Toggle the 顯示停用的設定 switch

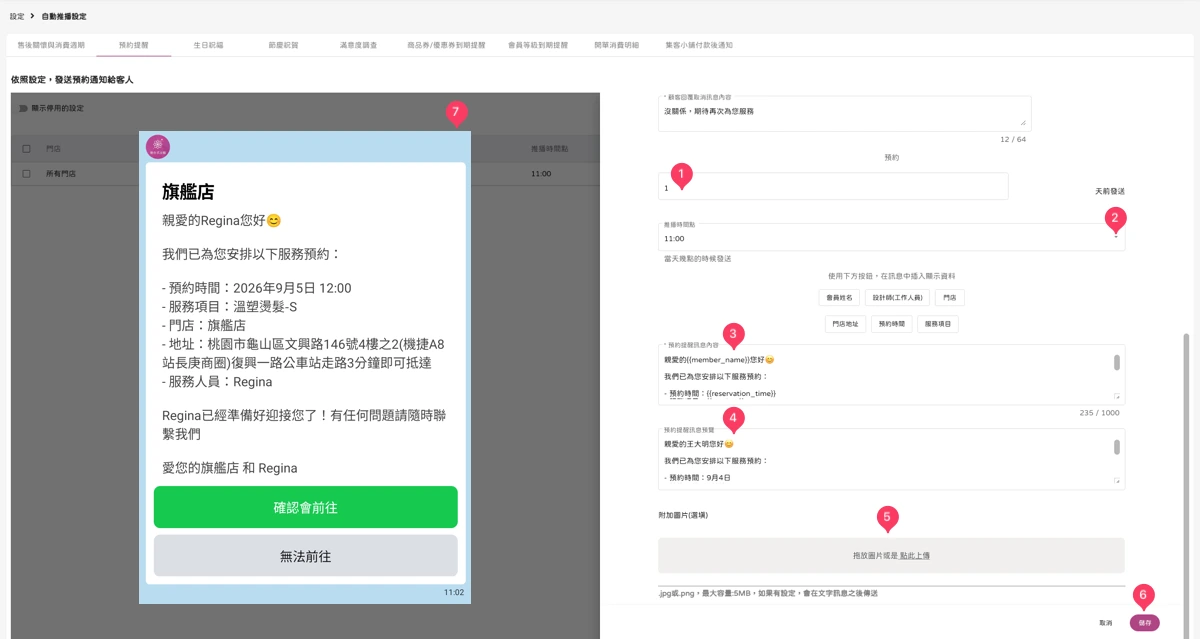[23, 108]
